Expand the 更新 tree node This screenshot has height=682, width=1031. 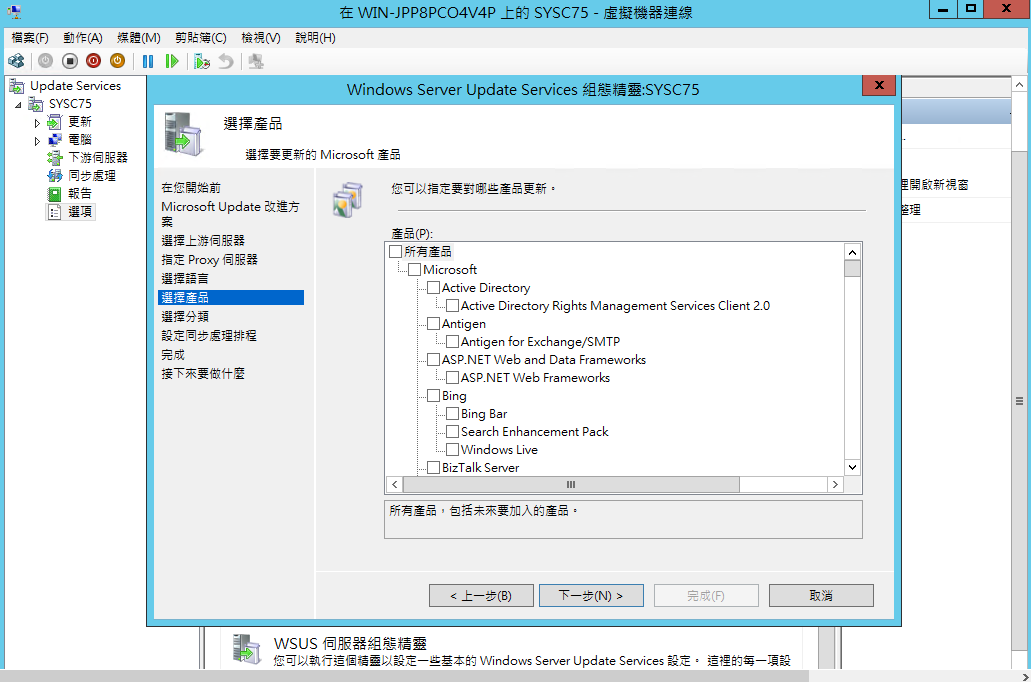(x=37, y=122)
